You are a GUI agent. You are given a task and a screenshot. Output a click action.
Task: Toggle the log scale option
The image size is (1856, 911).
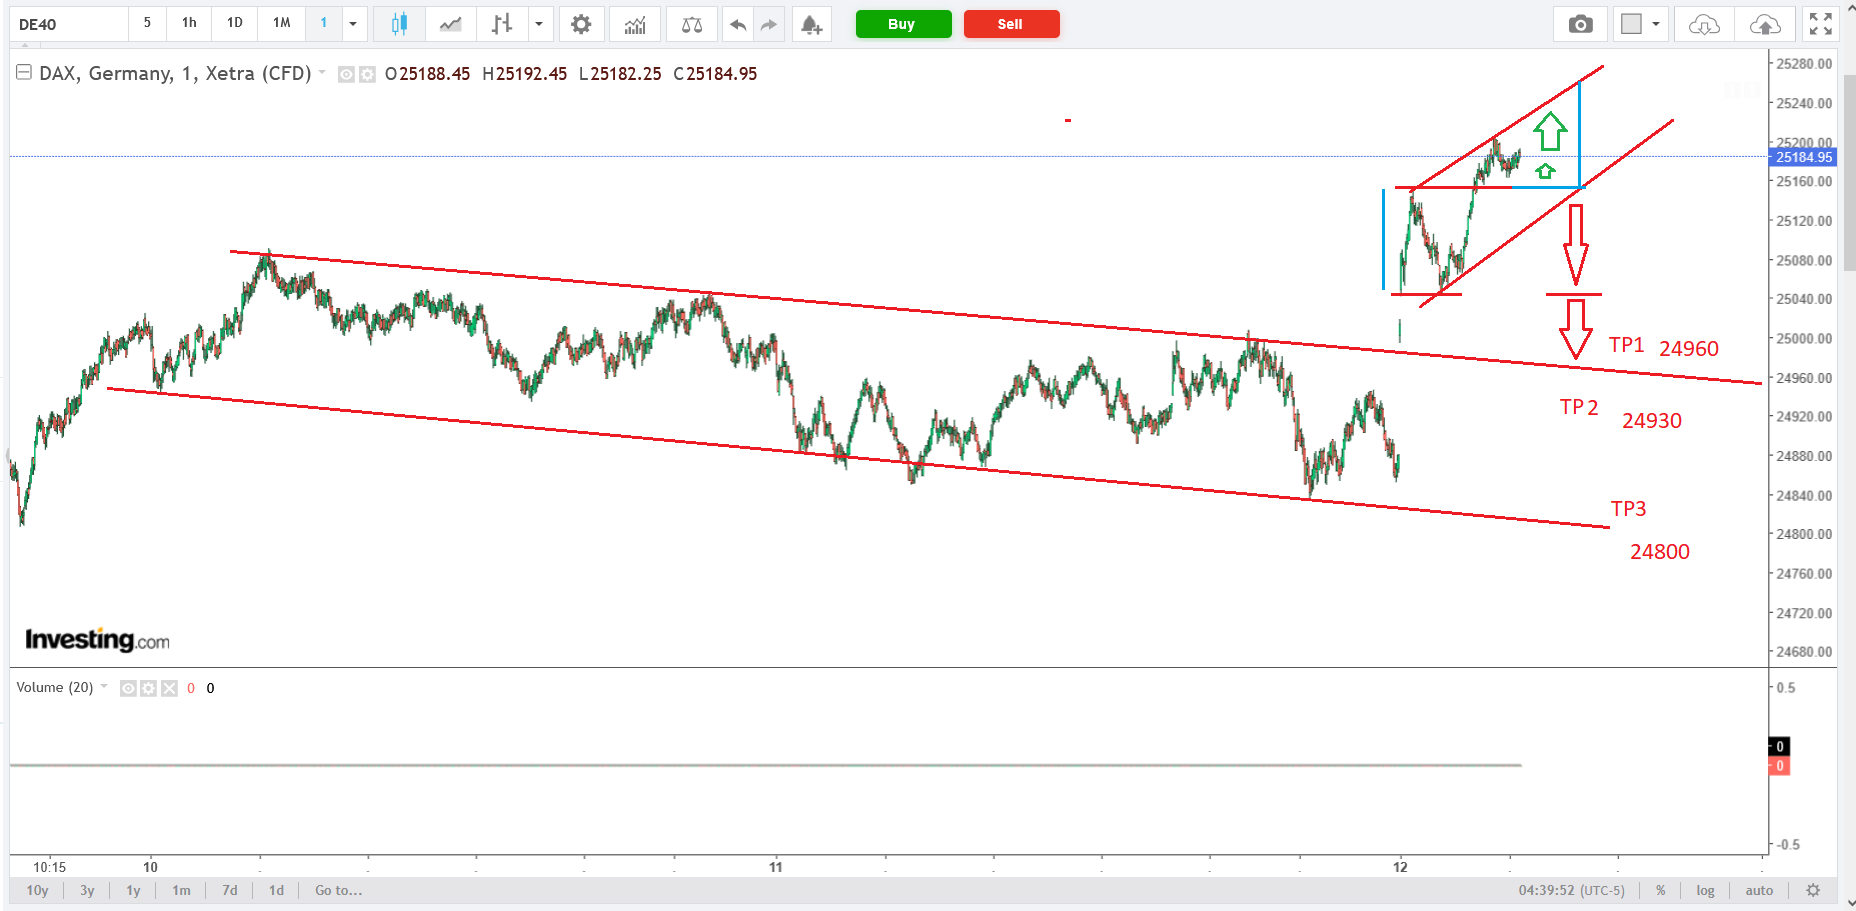1705,890
